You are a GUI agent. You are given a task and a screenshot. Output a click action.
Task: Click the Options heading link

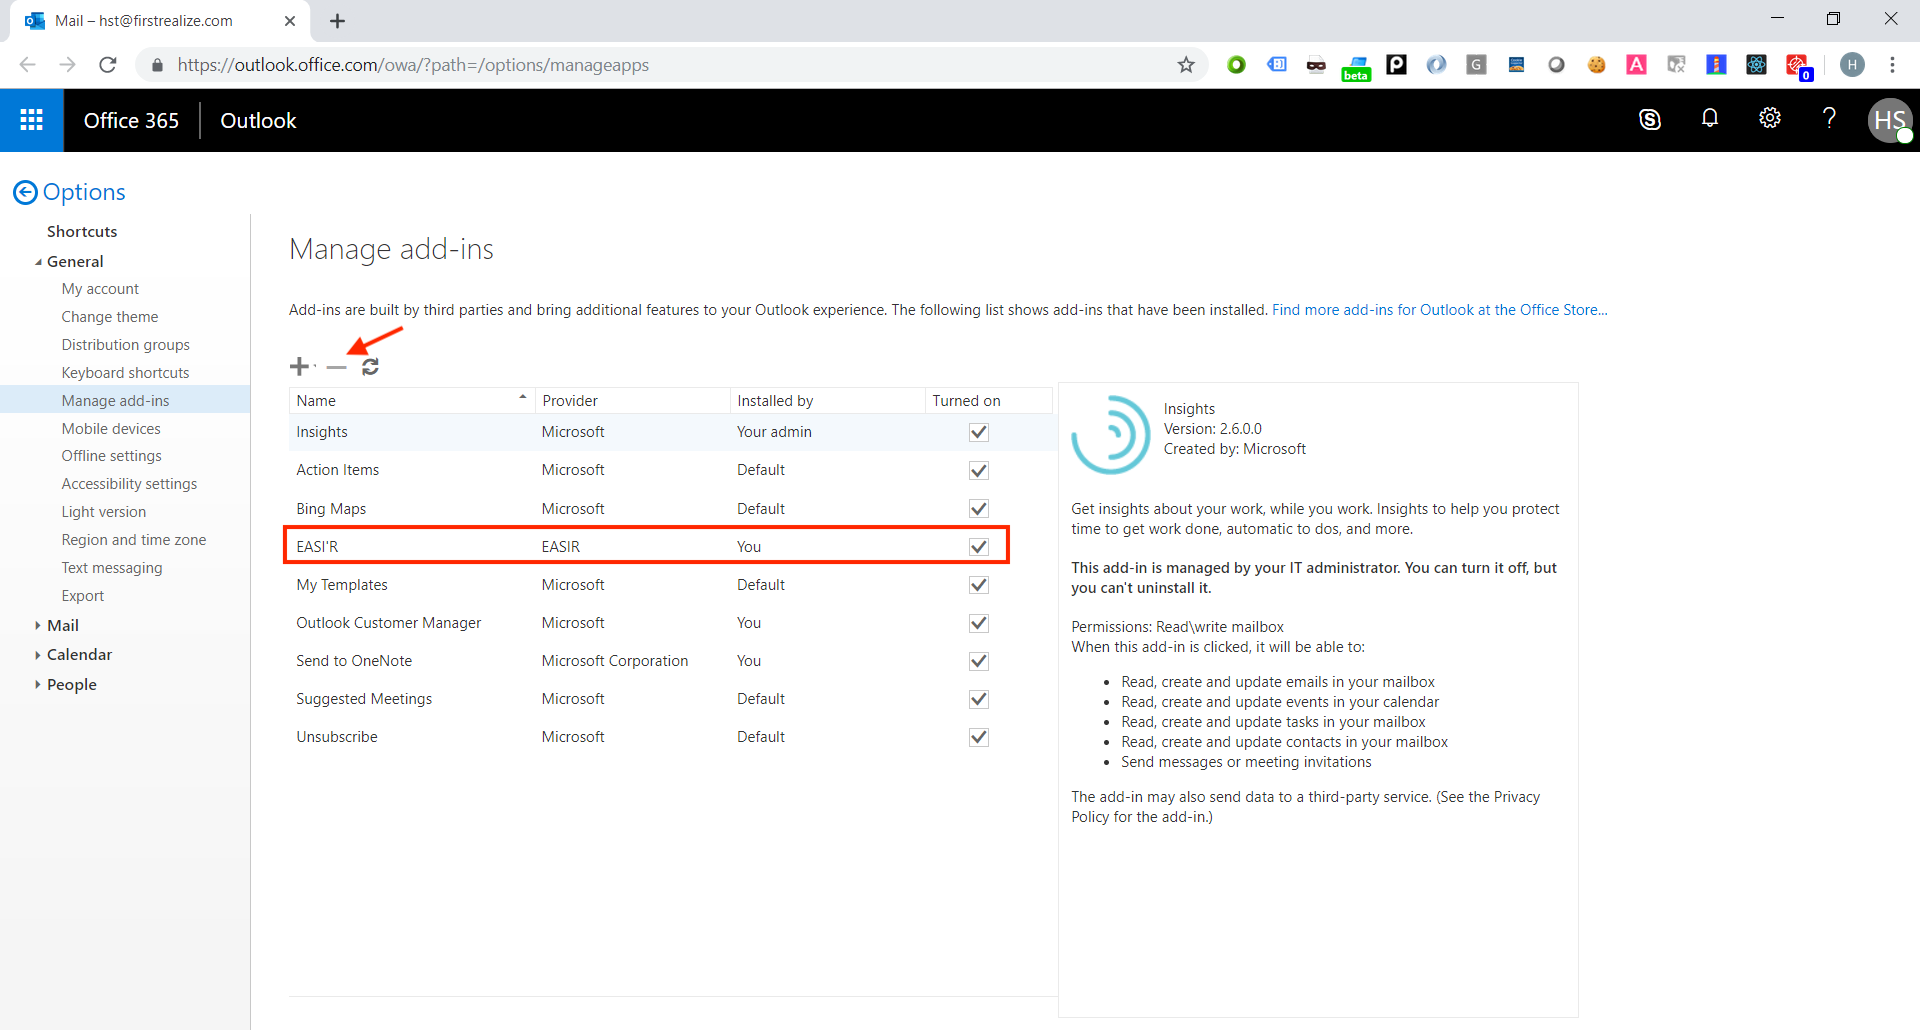pyautogui.click(x=84, y=192)
